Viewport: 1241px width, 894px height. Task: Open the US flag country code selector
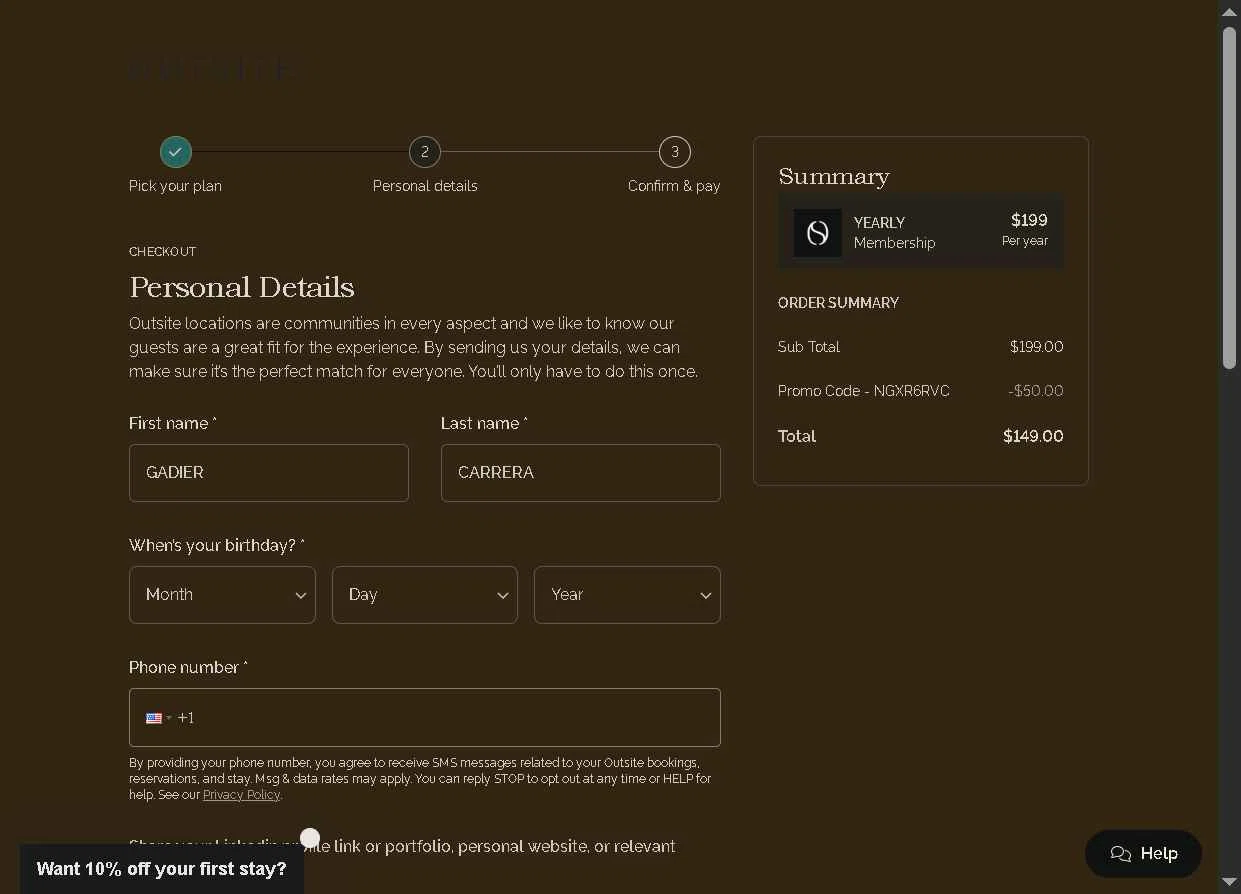pos(158,718)
